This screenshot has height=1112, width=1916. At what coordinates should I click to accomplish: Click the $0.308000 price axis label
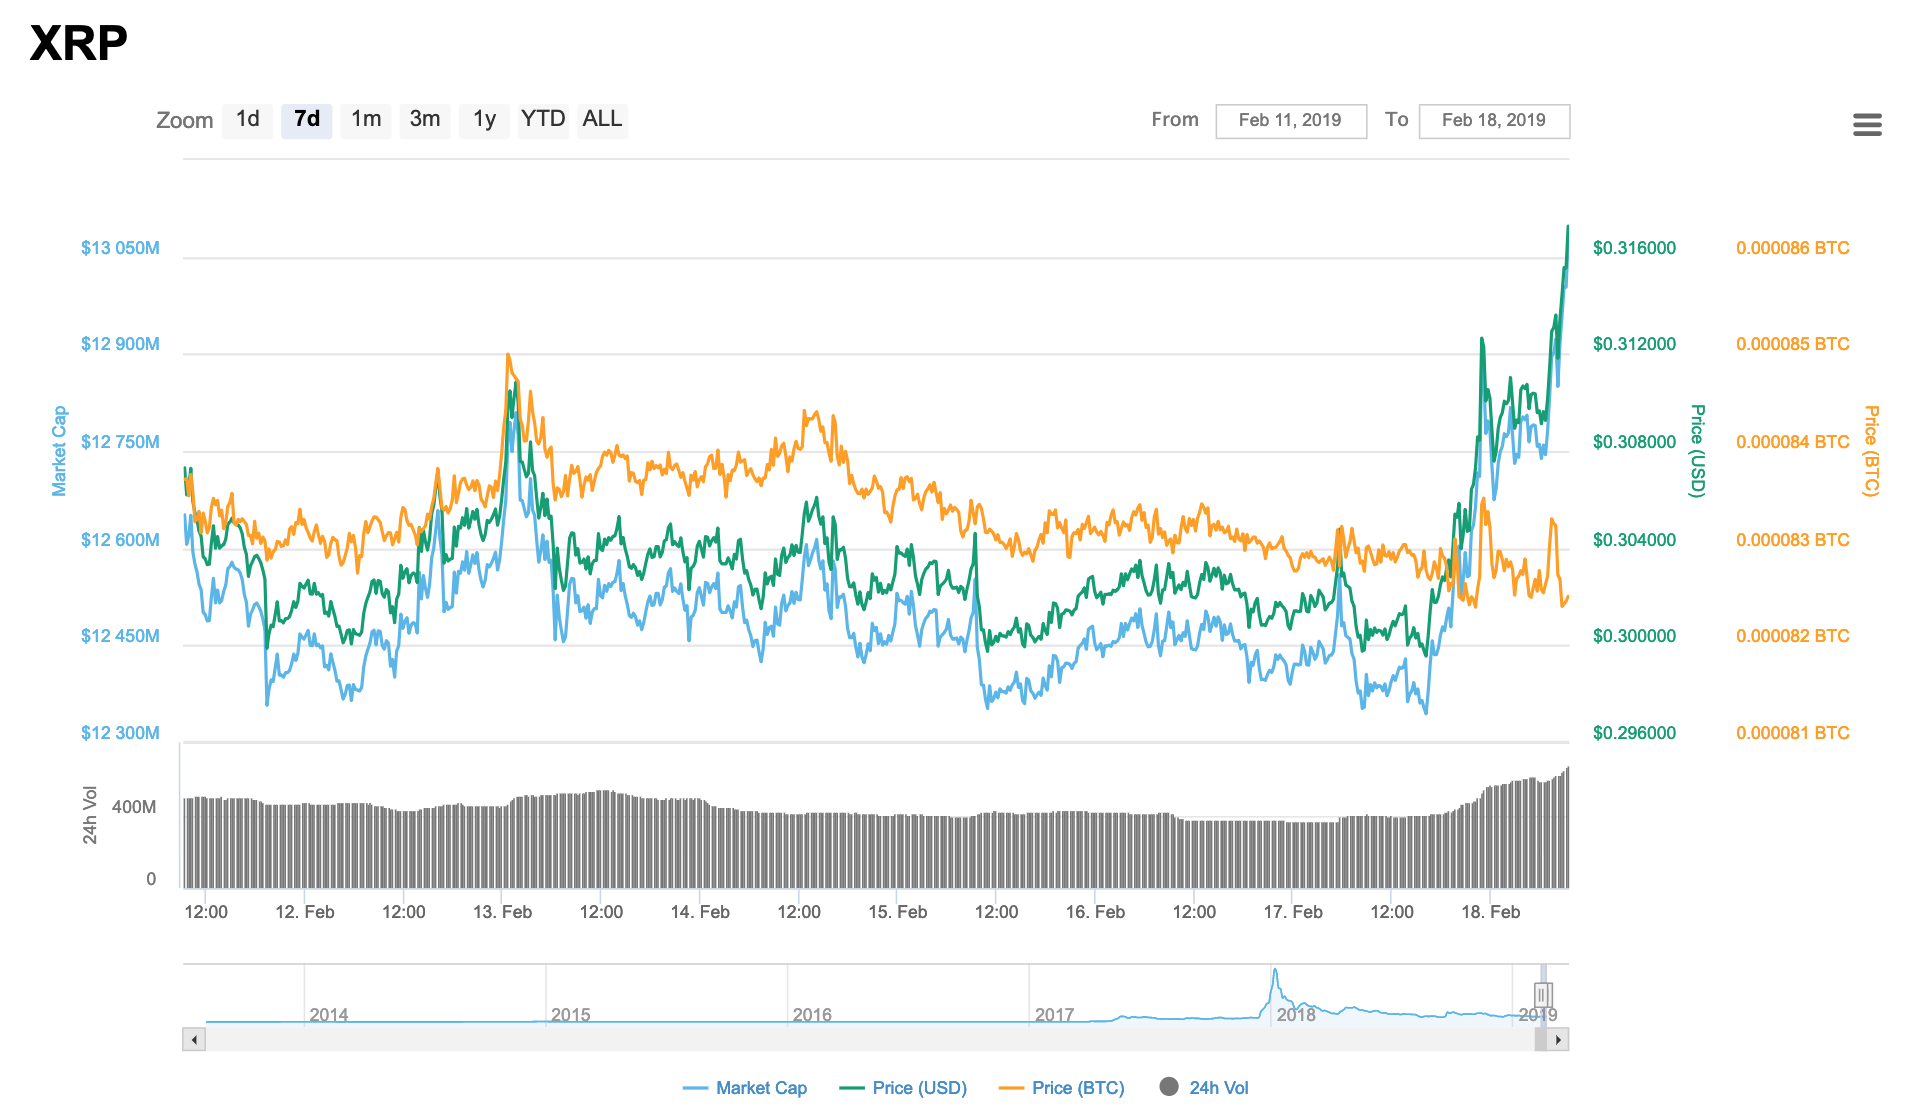pyautogui.click(x=1634, y=442)
